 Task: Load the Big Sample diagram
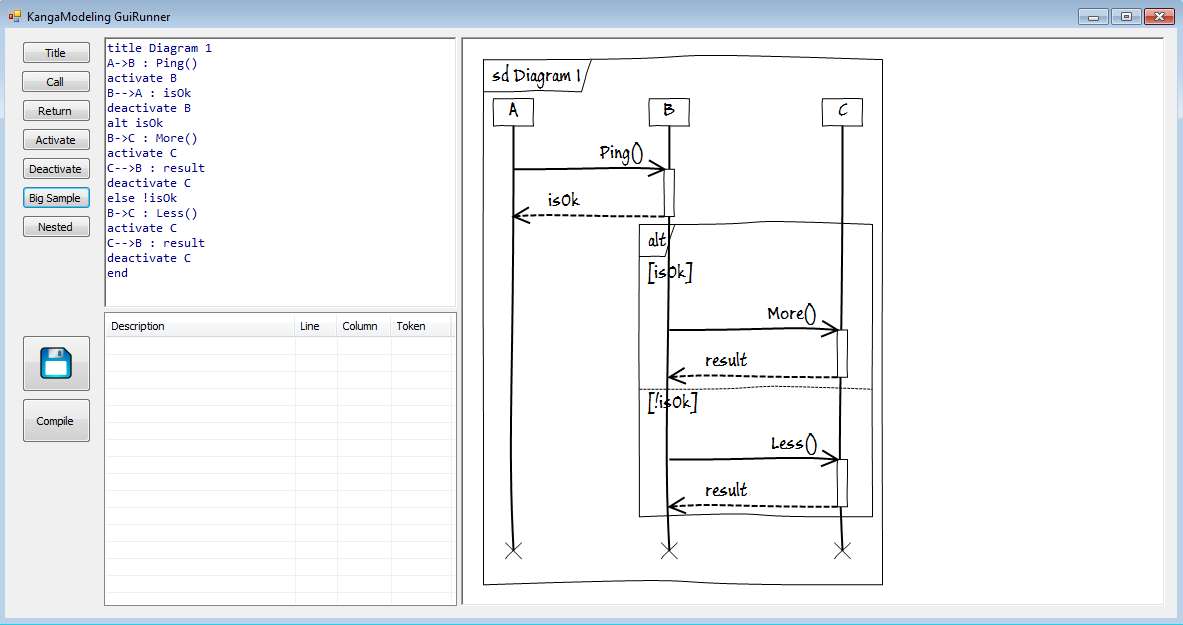click(x=56, y=198)
